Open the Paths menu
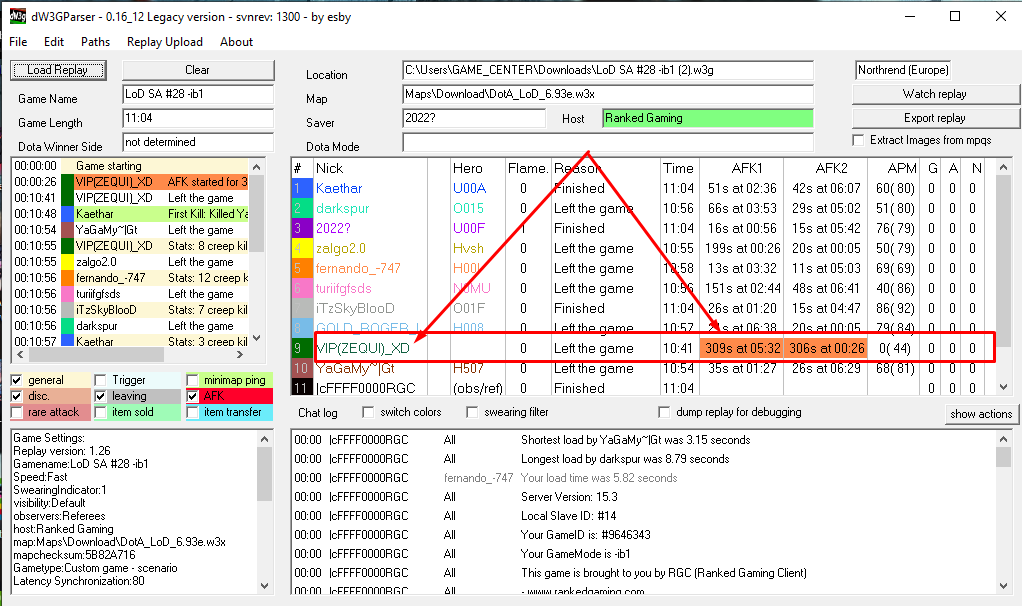1022x606 pixels. (x=95, y=42)
